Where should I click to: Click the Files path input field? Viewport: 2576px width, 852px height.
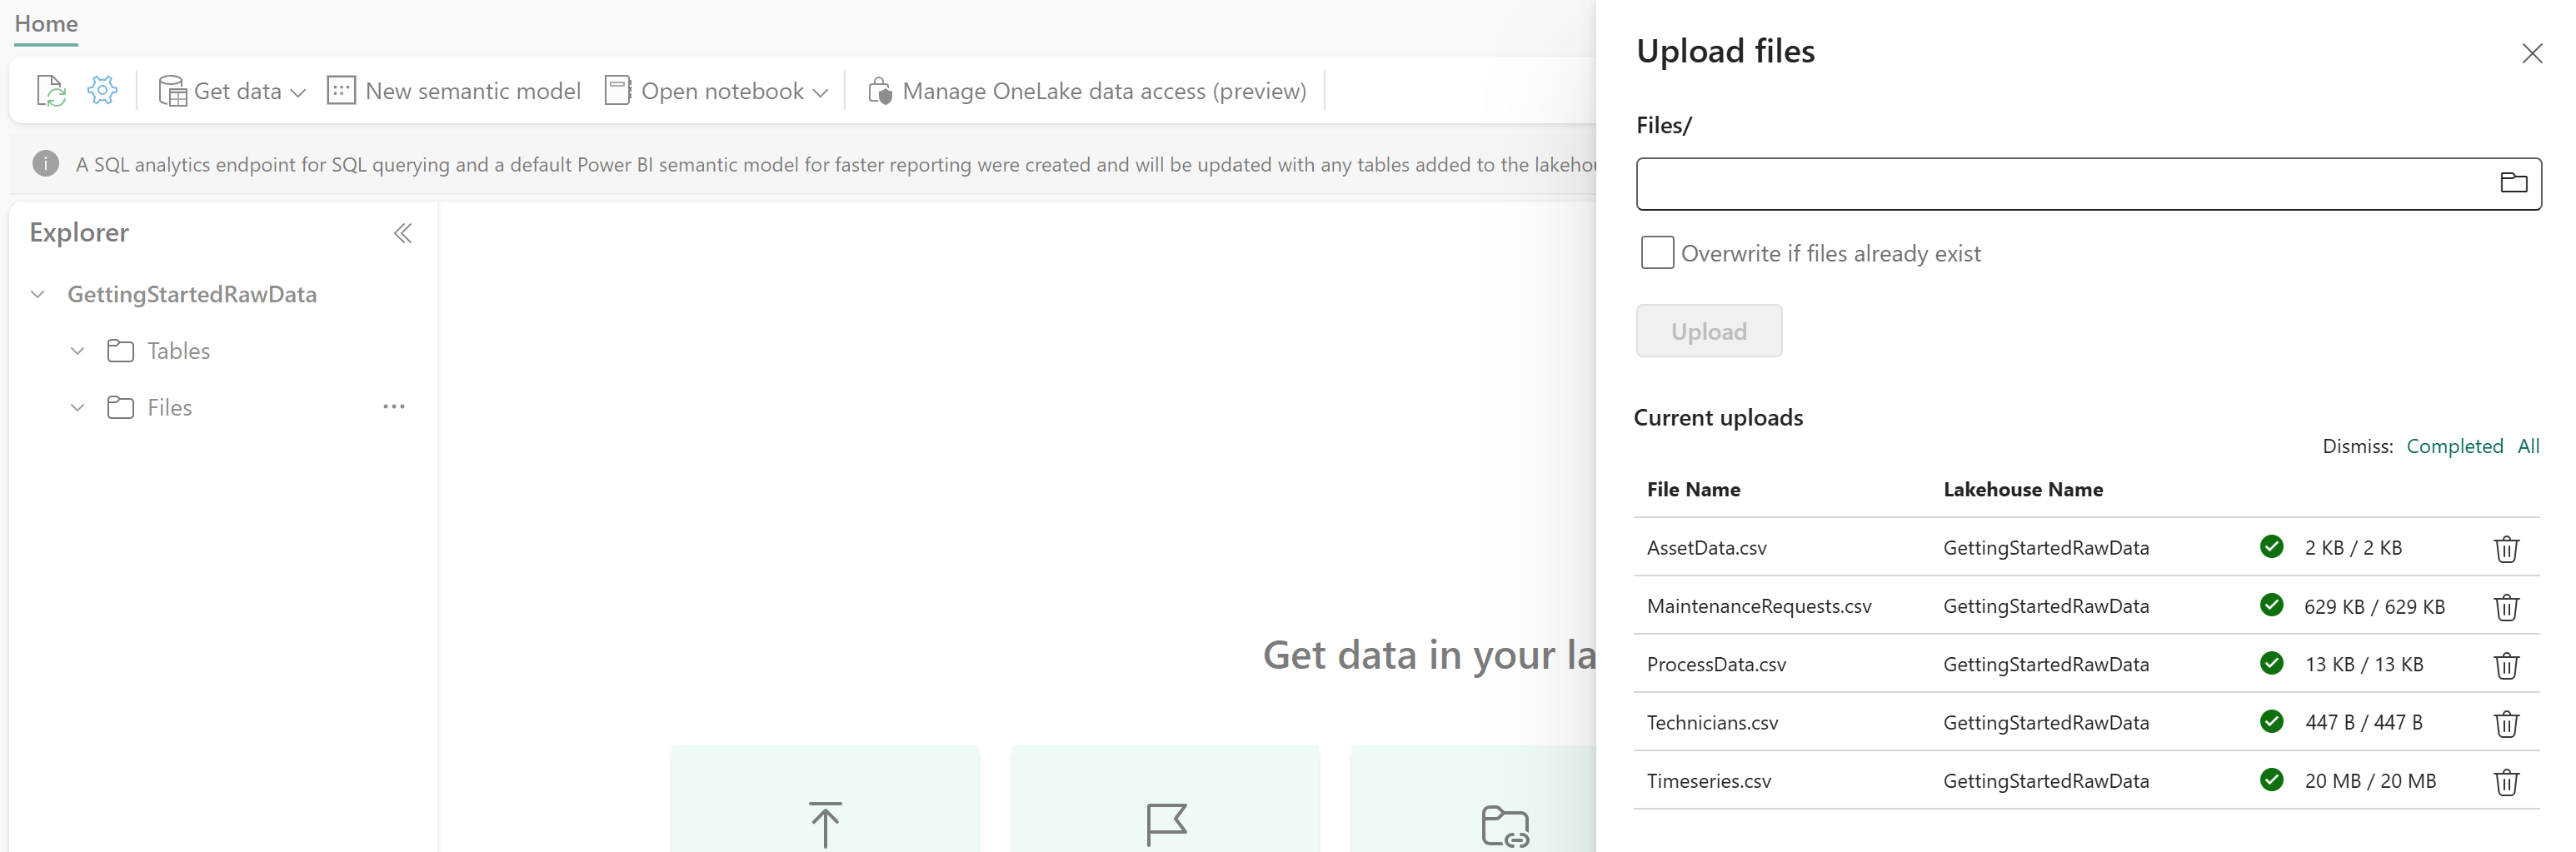point(2088,184)
